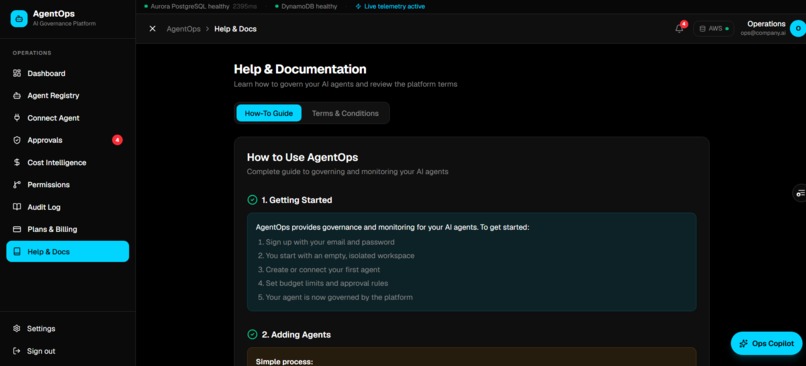Click the Operations user avatar circle
Viewport: 806px width, 366px height.
coord(798,29)
